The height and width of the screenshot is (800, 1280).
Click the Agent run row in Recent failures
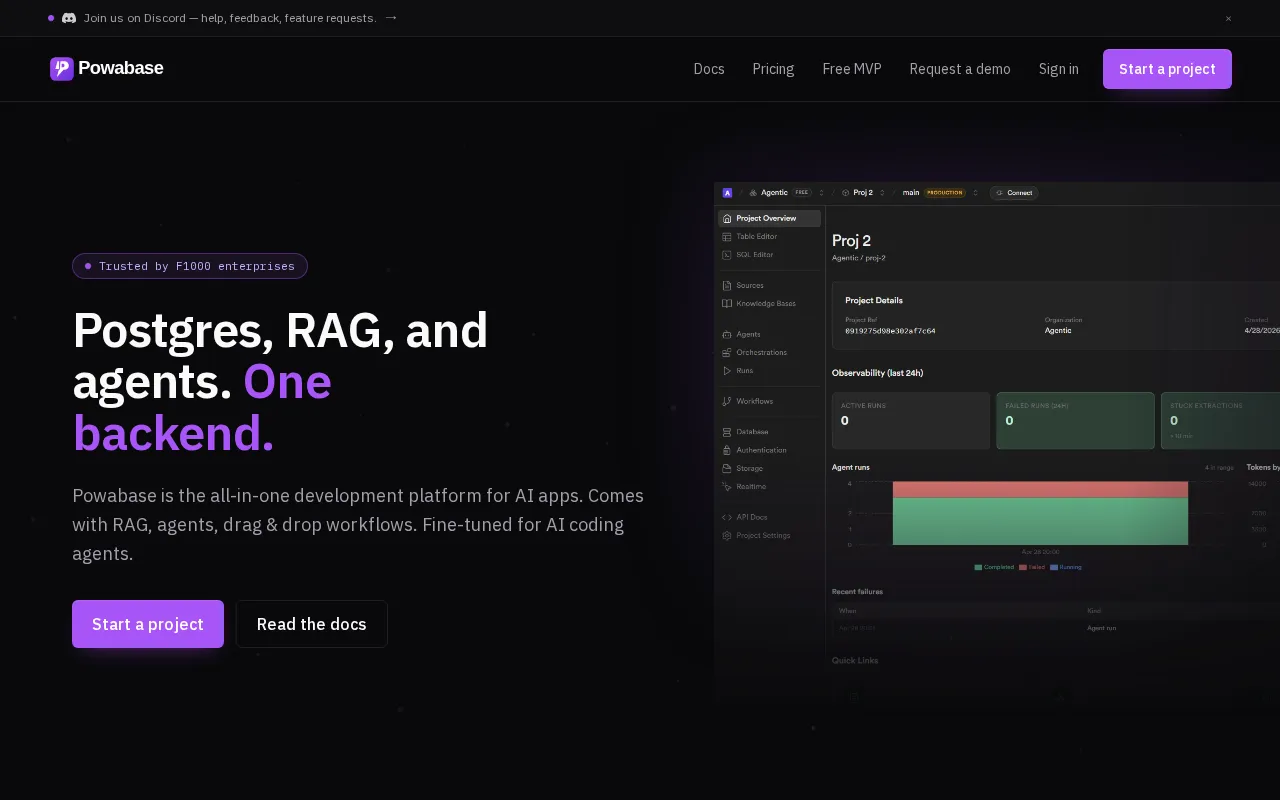[x=1056, y=628]
